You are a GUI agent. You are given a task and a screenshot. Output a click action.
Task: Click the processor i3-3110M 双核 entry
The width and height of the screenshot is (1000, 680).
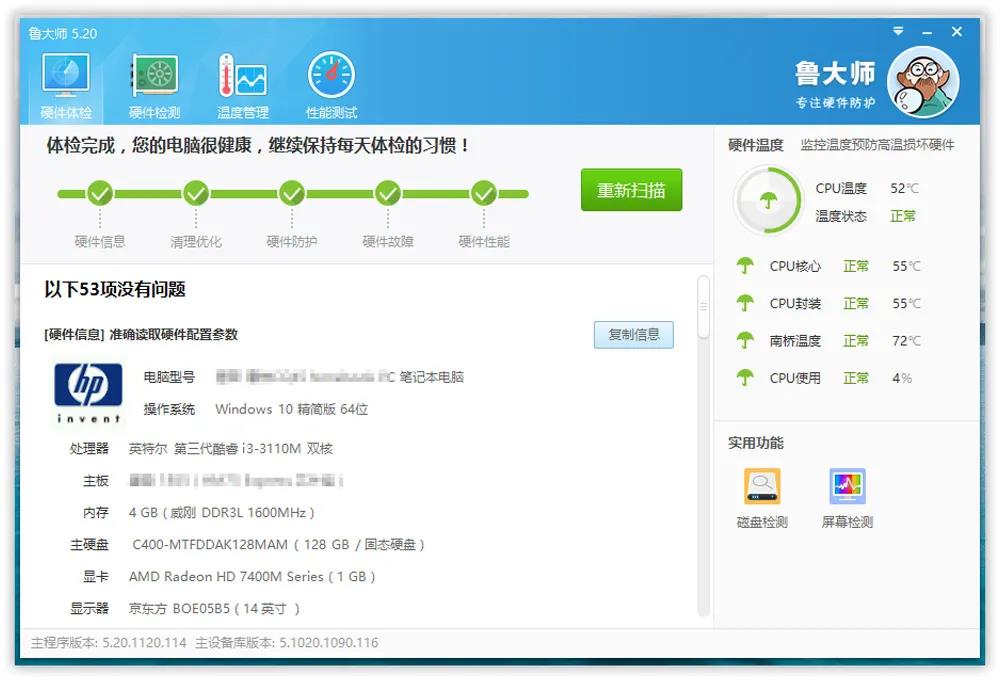(x=231, y=448)
